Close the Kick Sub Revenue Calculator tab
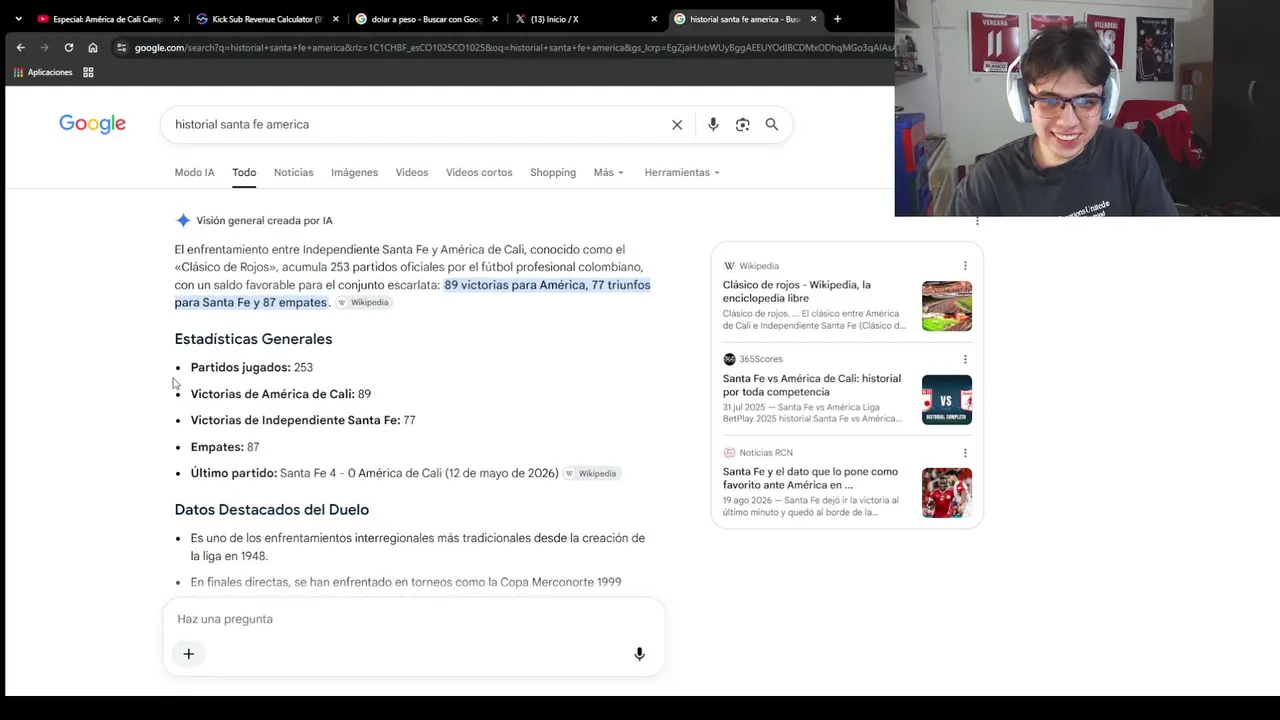1280x720 pixels. point(336,19)
